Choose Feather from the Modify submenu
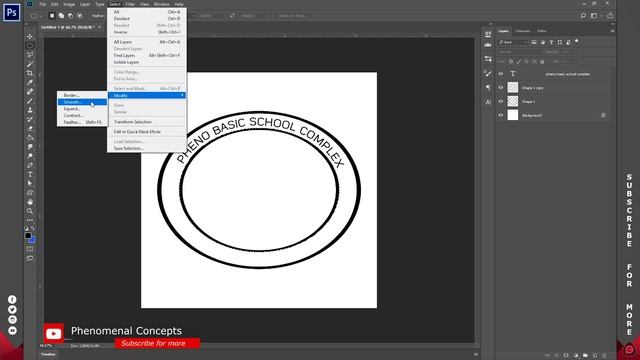640x360 pixels. (x=82, y=122)
